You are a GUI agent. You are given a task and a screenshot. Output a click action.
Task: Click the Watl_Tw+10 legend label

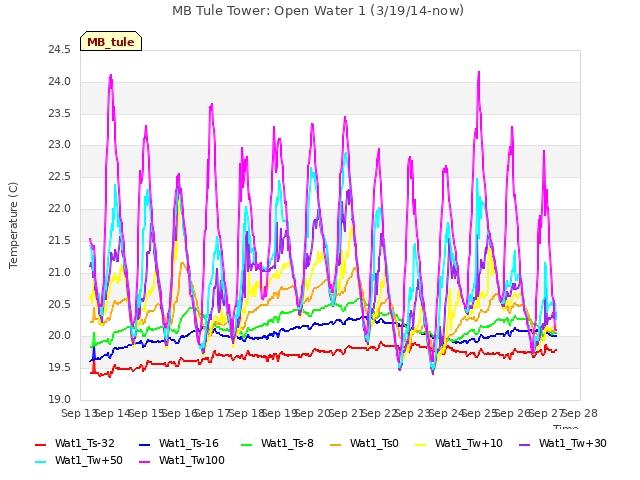469,443
